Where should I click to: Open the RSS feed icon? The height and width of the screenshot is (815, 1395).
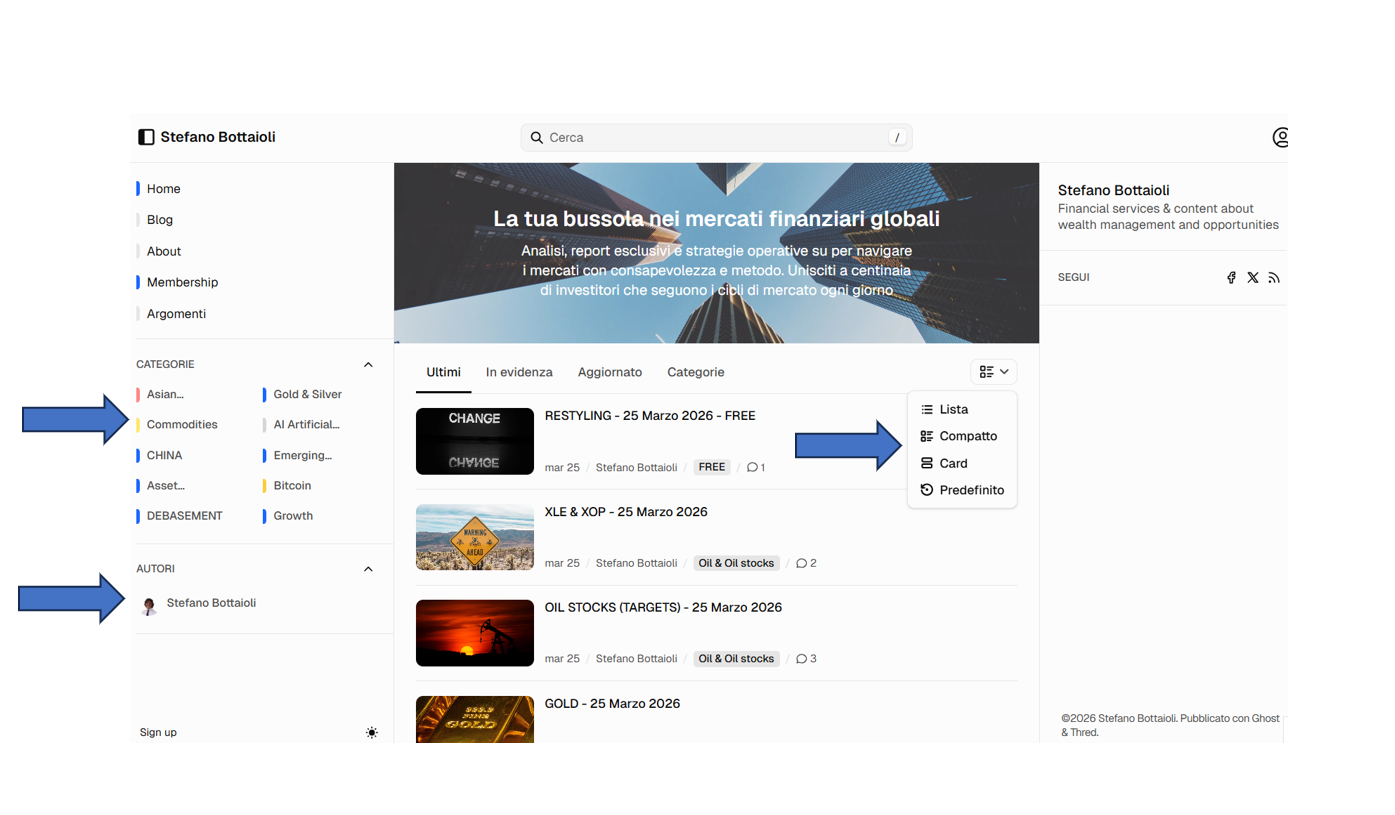click(1273, 278)
